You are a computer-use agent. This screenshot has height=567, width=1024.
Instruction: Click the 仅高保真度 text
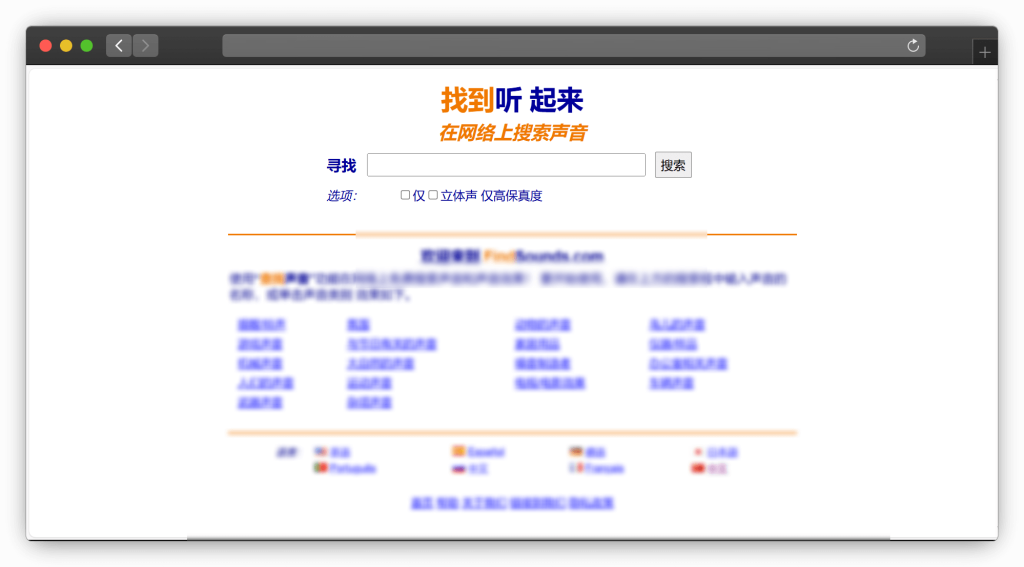click(x=511, y=196)
